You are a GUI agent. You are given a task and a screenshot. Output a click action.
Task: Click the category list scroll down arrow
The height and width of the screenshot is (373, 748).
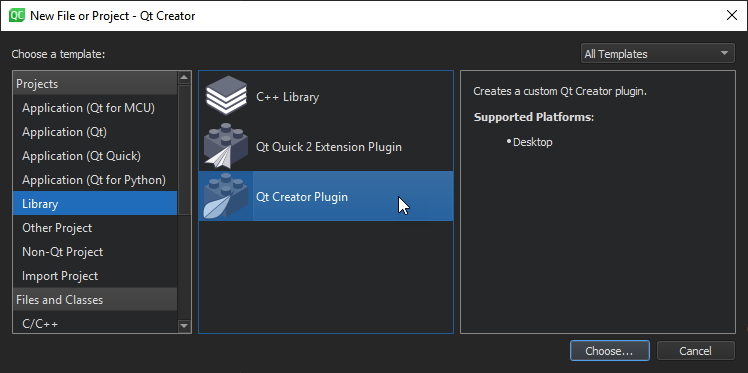[184, 326]
